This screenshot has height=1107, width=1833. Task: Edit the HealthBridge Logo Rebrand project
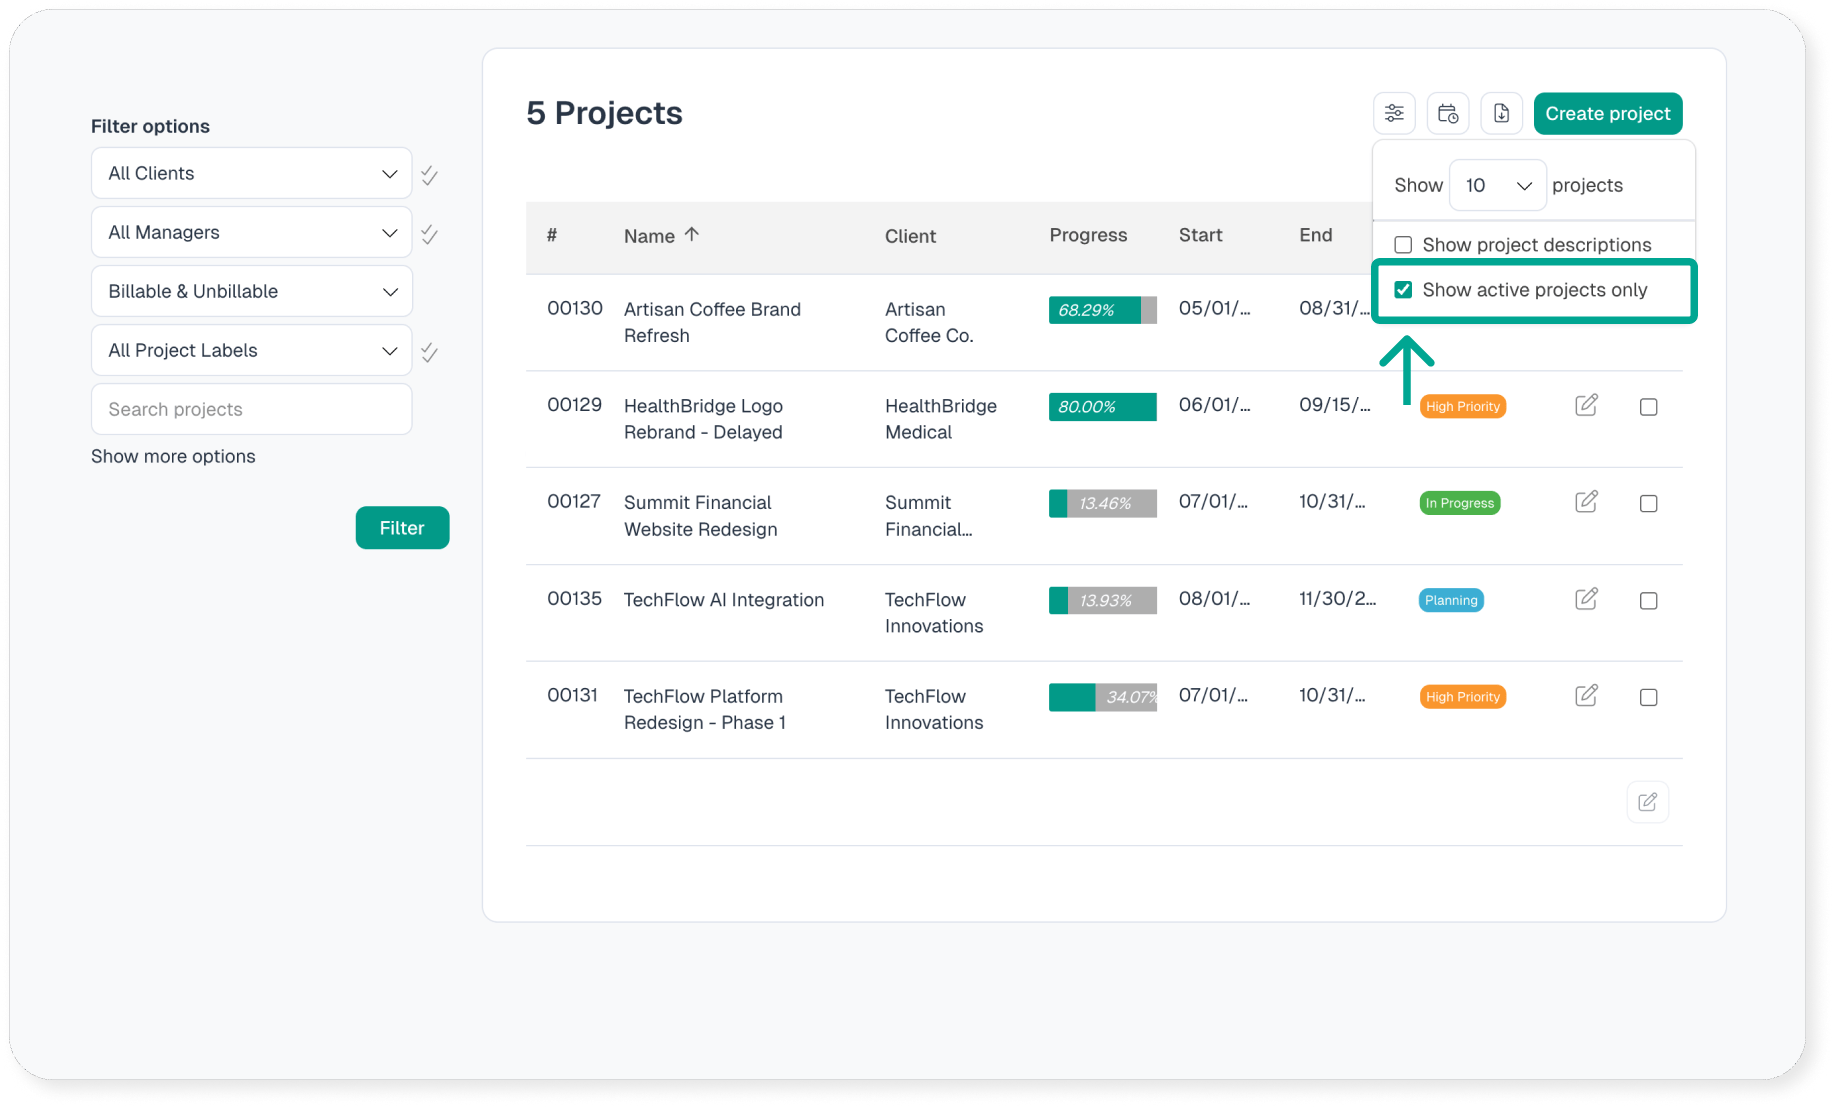[x=1586, y=406]
